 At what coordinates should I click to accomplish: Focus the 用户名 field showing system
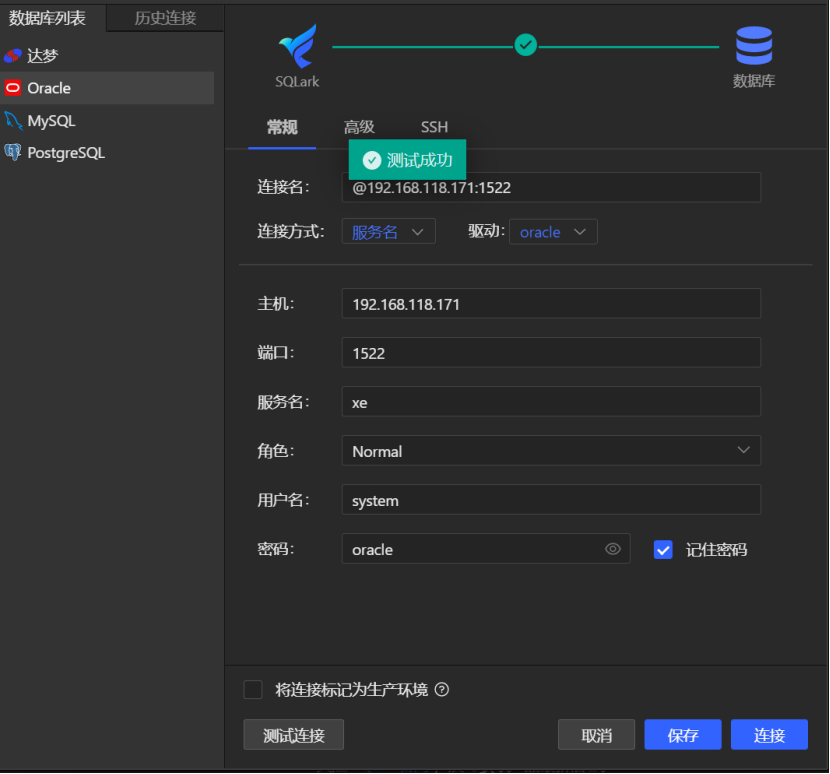551,500
